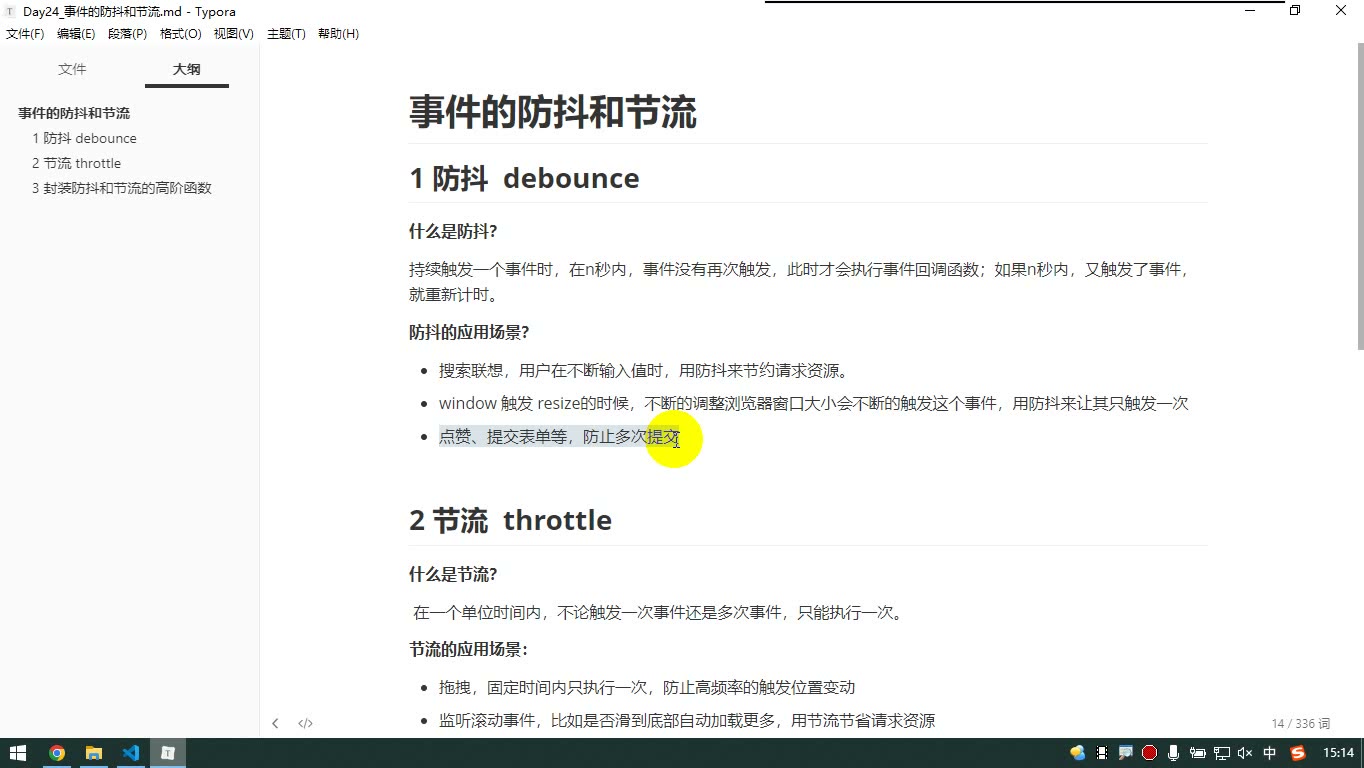Image resolution: width=1364 pixels, height=768 pixels.
Task: Click the main title 事件的防抖和节流
Action: coord(553,112)
